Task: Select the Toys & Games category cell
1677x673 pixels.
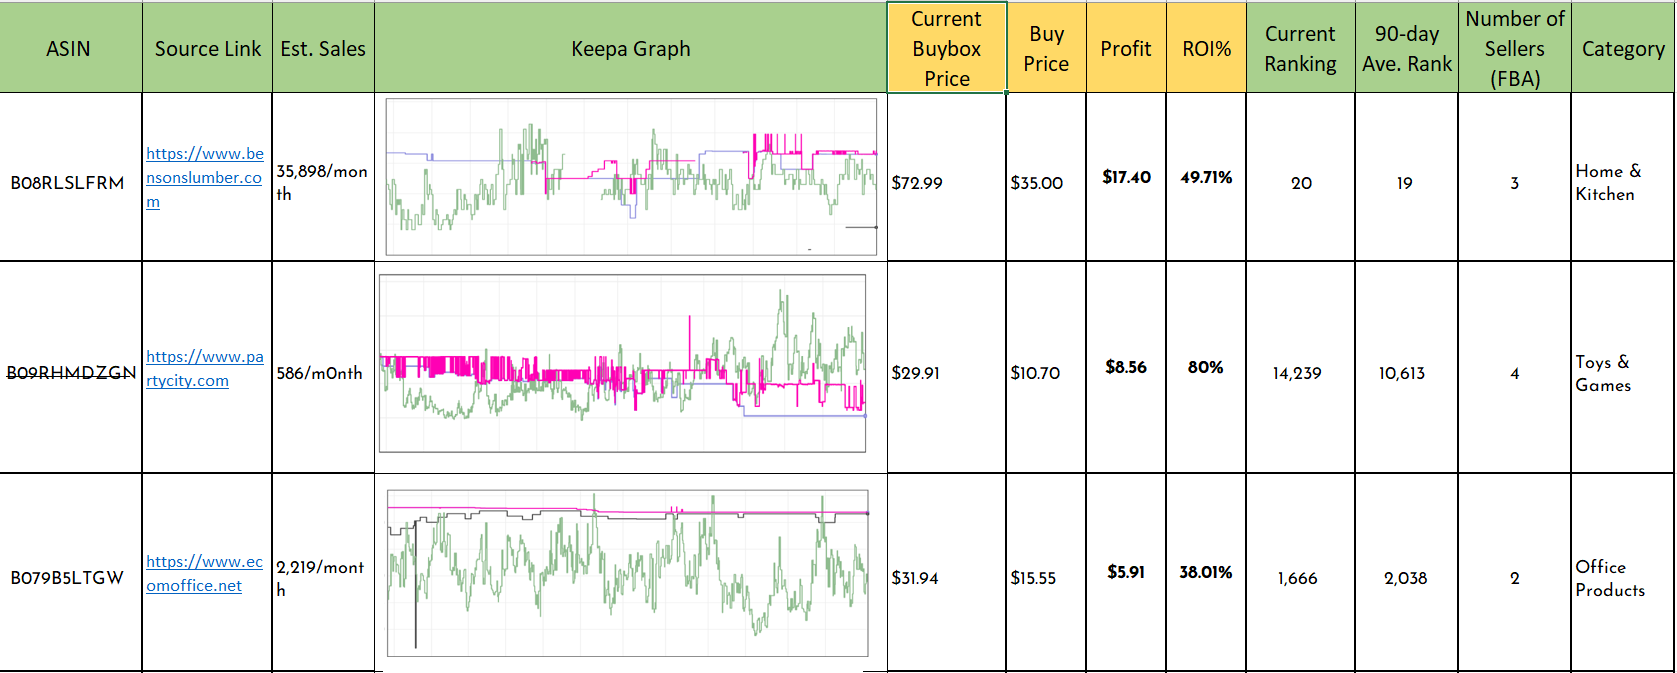Action: point(1623,367)
